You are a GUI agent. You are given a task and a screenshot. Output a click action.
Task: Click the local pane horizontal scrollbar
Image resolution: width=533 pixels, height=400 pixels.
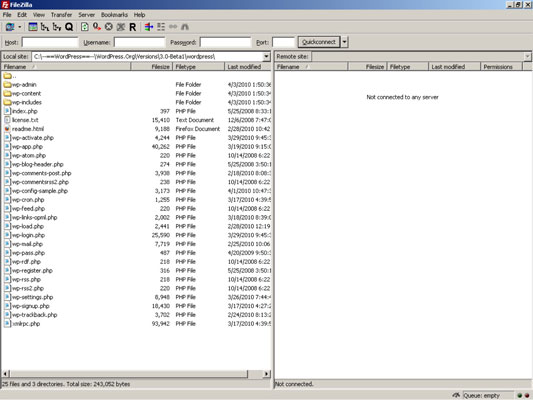pyautogui.click(x=128, y=374)
